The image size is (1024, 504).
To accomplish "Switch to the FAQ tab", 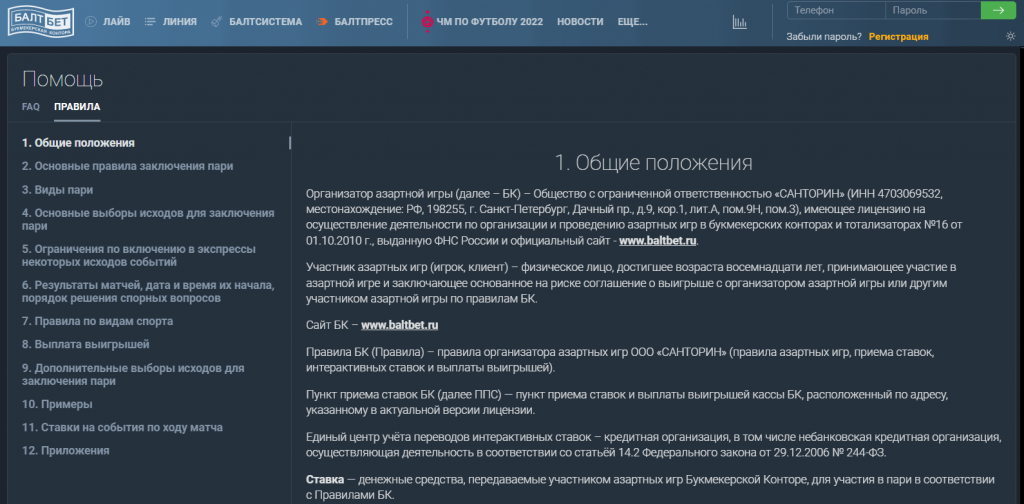I will pyautogui.click(x=31, y=106).
